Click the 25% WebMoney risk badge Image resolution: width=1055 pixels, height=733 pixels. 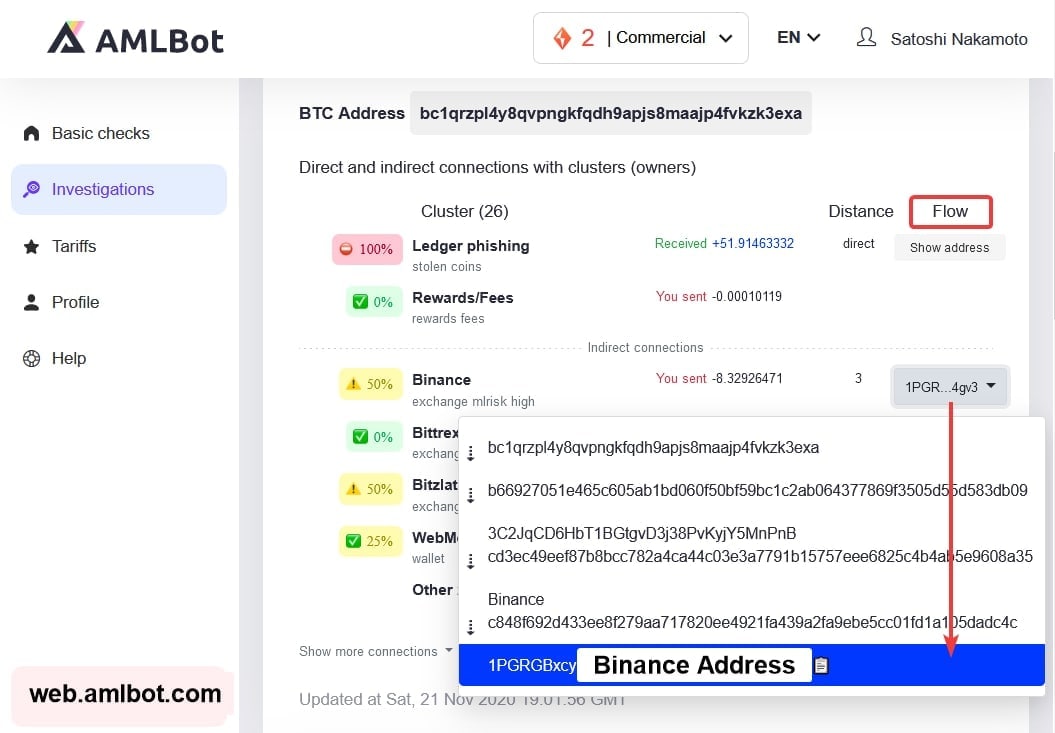coord(370,541)
